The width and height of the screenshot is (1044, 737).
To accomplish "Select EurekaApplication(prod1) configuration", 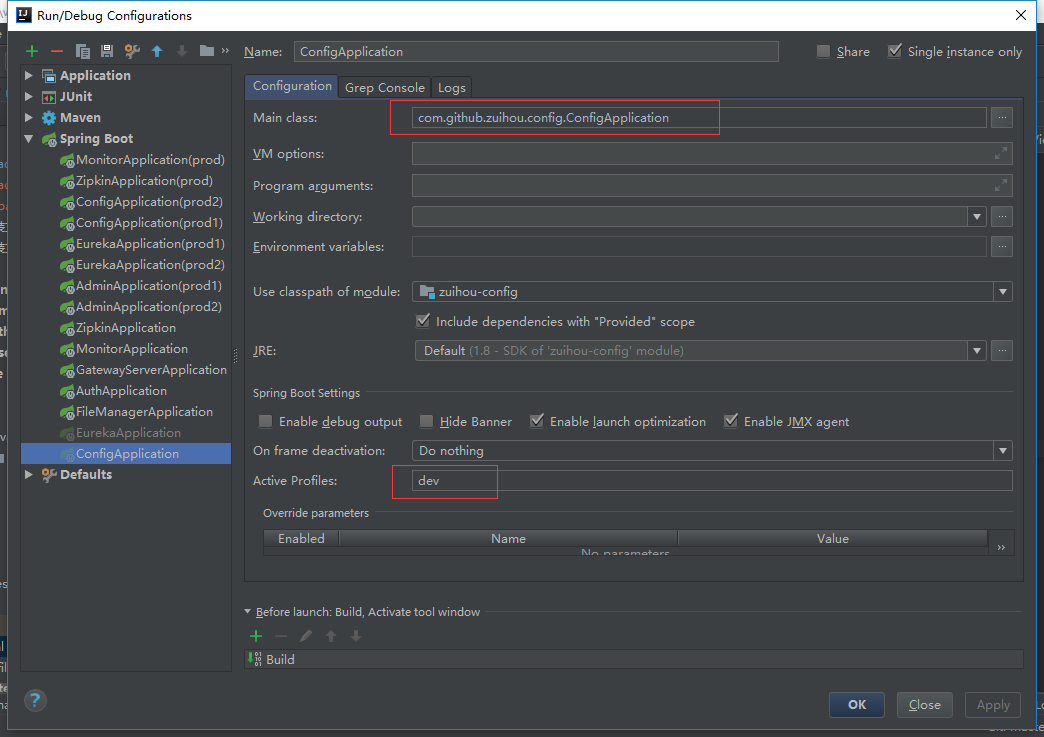I will pyautogui.click(x=150, y=244).
